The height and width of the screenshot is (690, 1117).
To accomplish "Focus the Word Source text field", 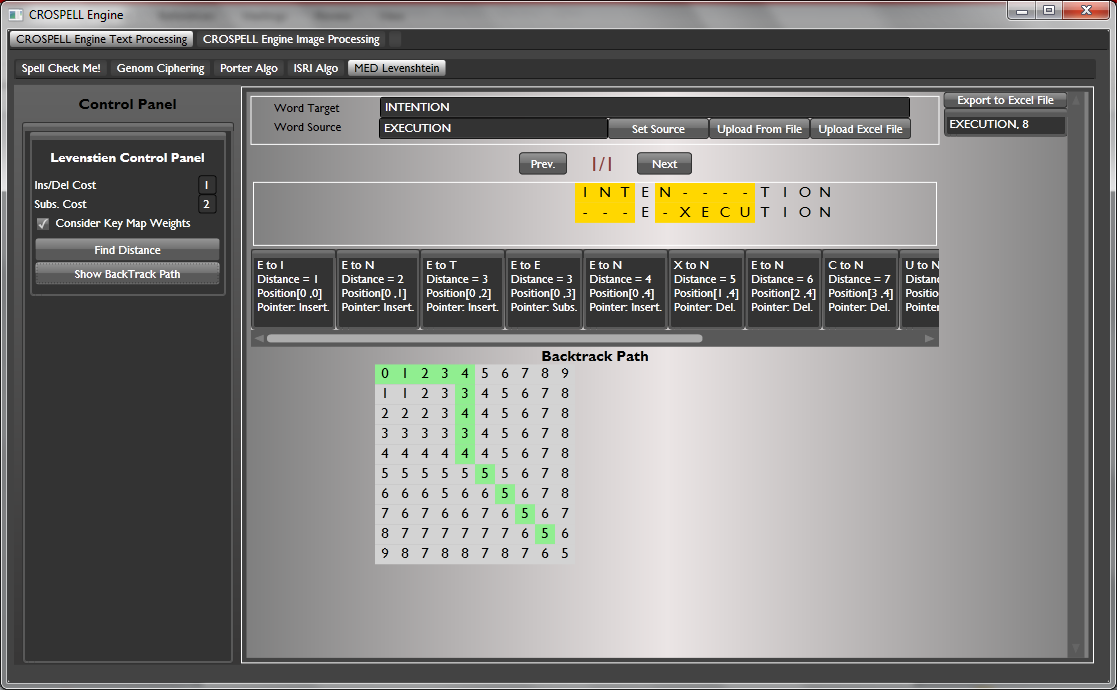I will pyautogui.click(x=493, y=128).
